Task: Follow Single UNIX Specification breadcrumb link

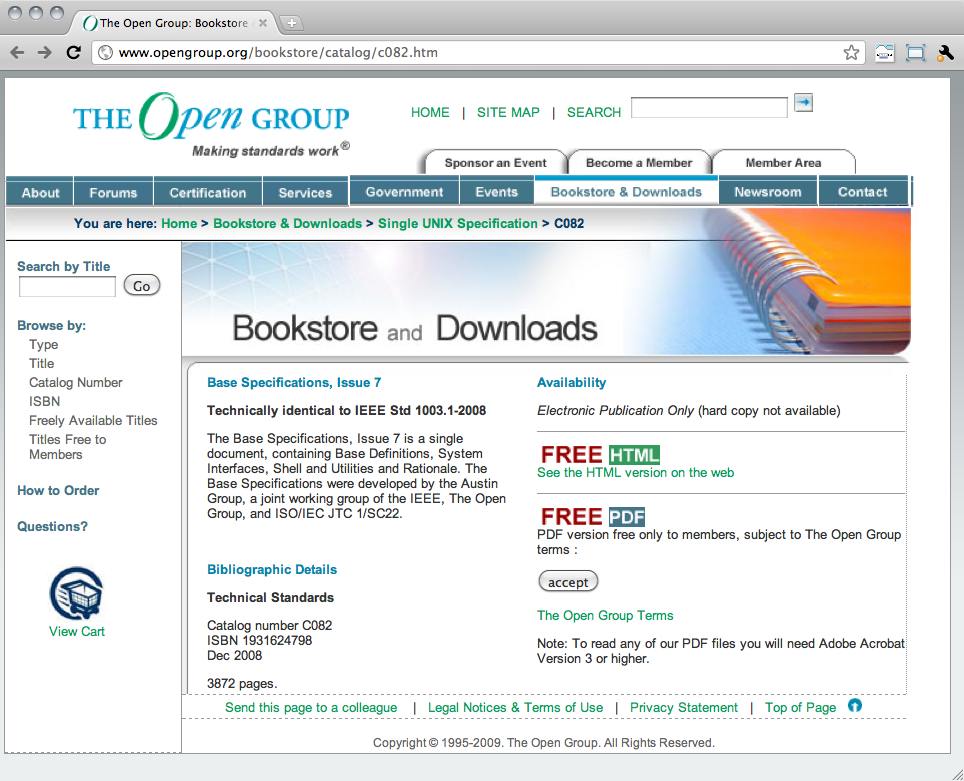Action: coord(457,224)
